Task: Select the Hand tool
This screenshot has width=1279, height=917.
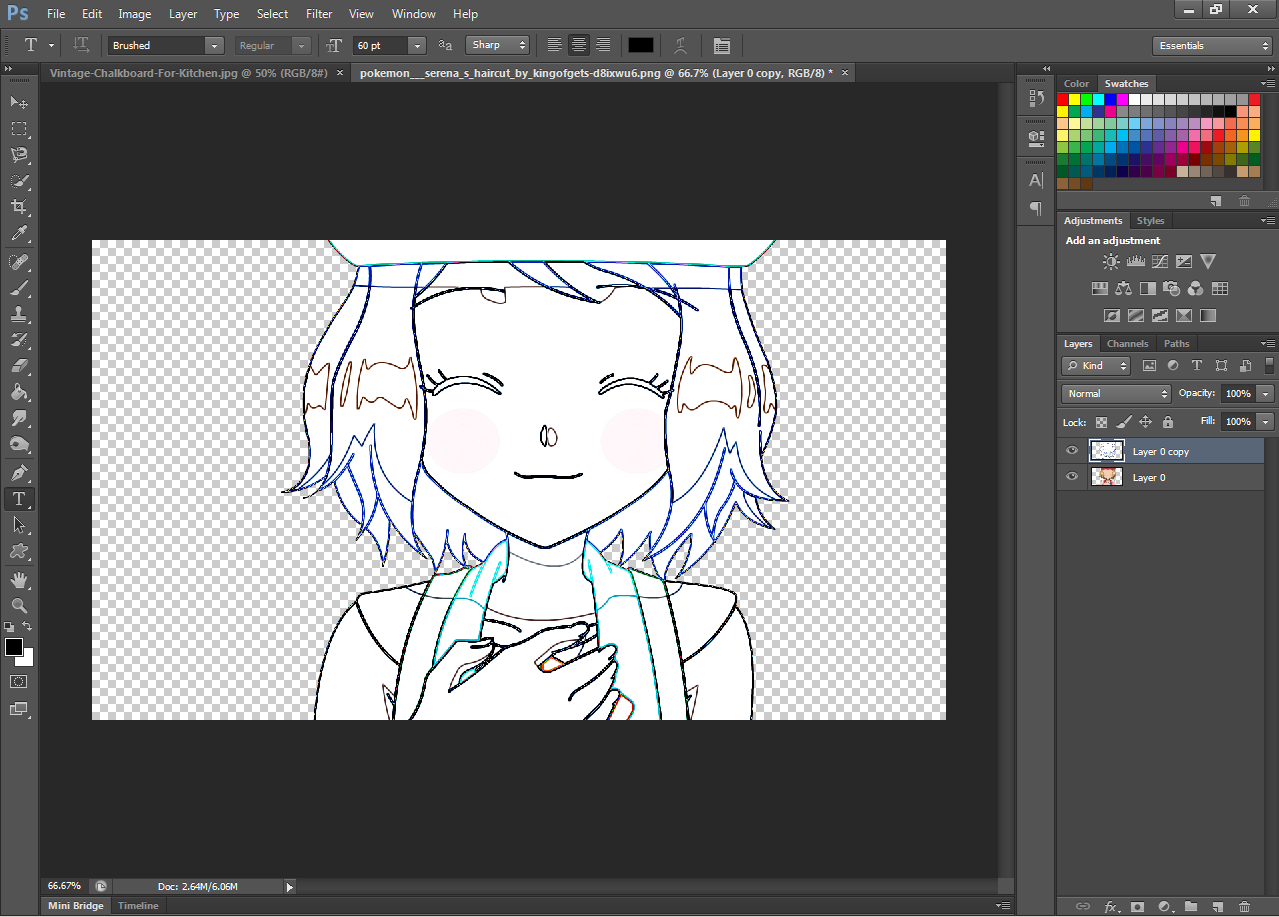Action: click(x=18, y=580)
